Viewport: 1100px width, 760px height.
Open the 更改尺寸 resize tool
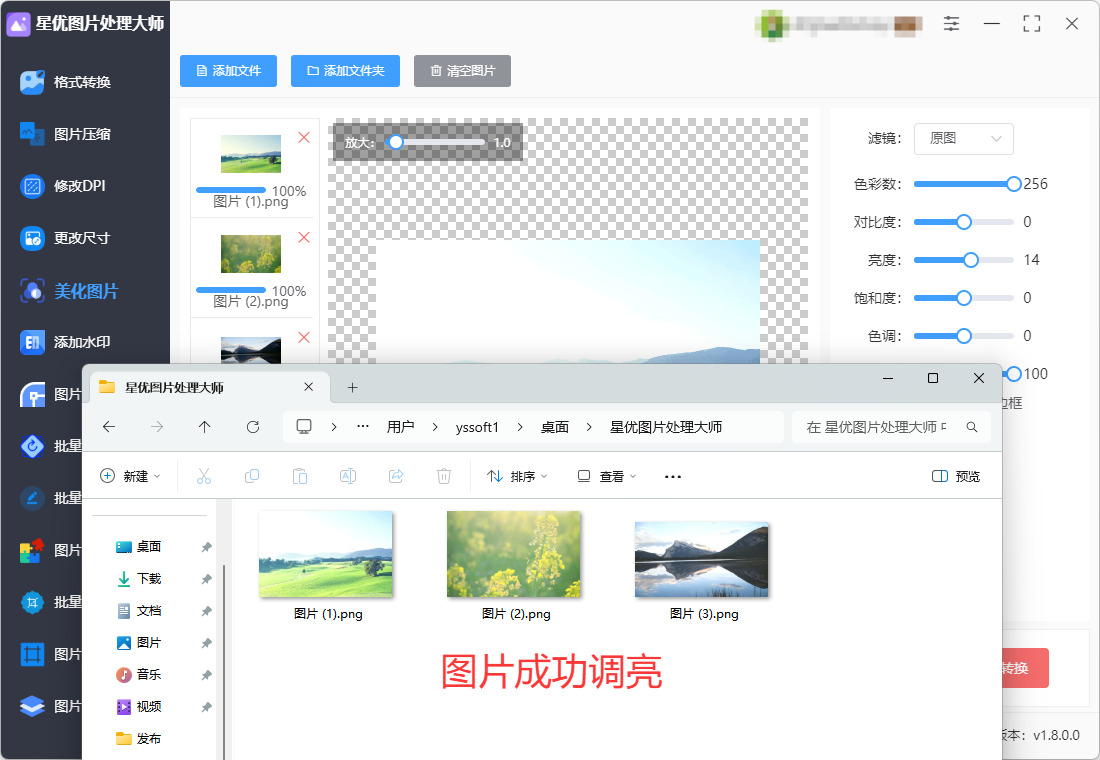[66, 238]
